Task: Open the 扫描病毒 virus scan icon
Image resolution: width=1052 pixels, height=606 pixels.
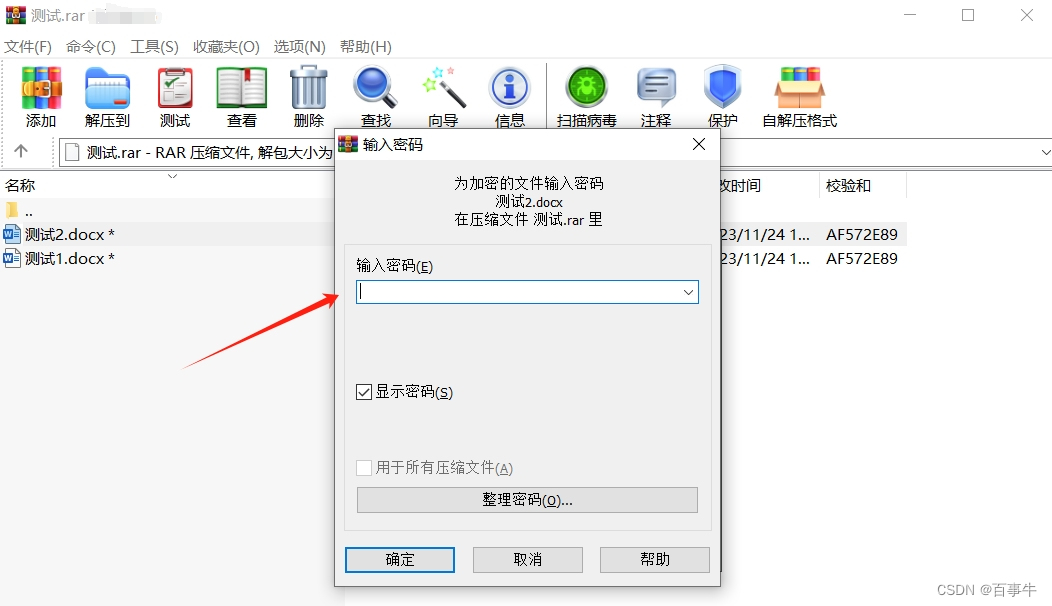Action: (x=587, y=87)
